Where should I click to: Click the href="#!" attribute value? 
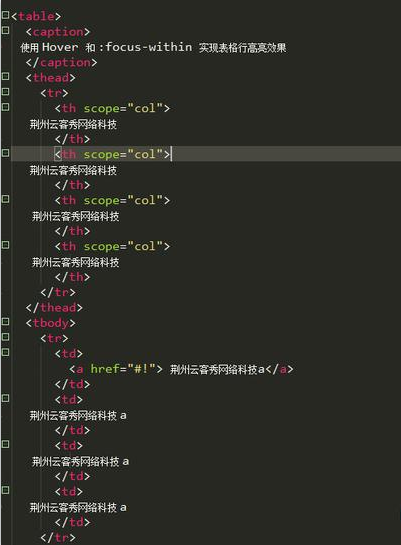click(141, 368)
